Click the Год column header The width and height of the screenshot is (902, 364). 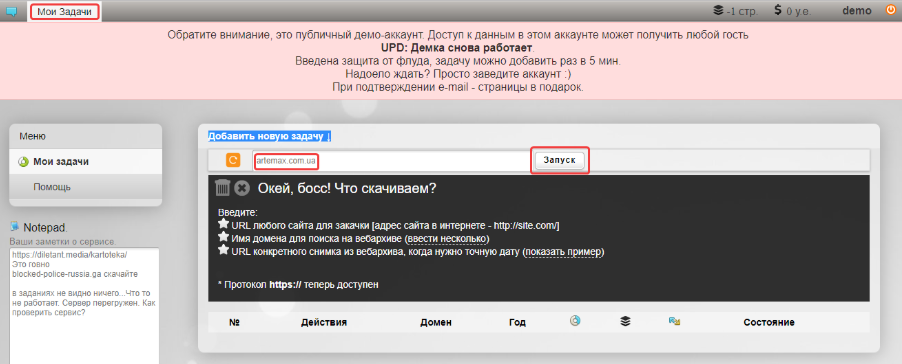(517, 323)
